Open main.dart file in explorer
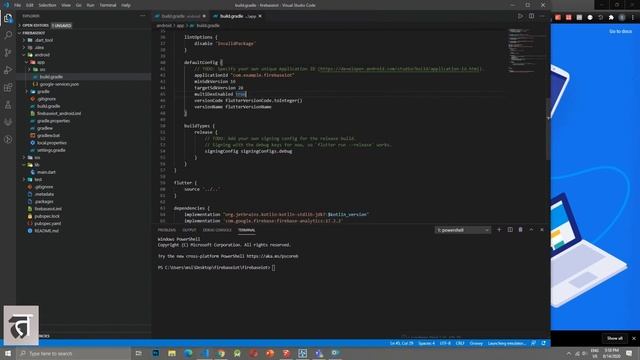Image resolution: width=640 pixels, height=360 pixels. click(x=46, y=172)
